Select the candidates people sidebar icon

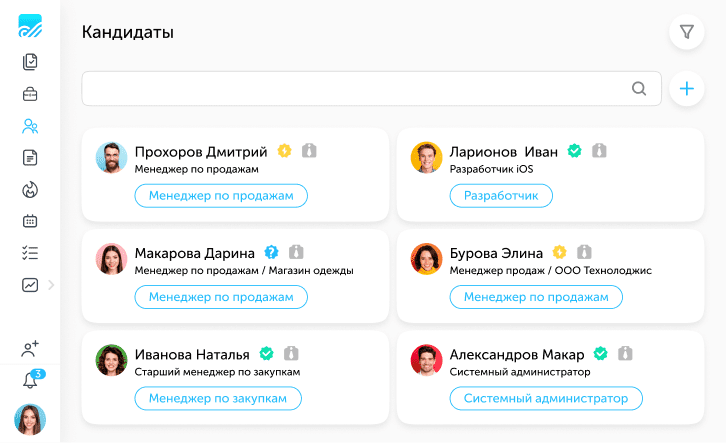point(30,126)
